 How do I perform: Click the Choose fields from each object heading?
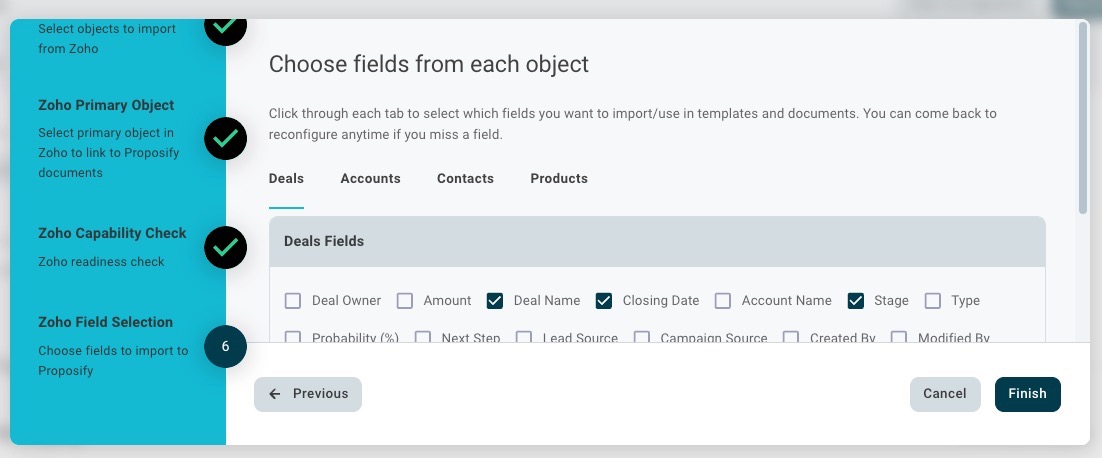tap(429, 64)
